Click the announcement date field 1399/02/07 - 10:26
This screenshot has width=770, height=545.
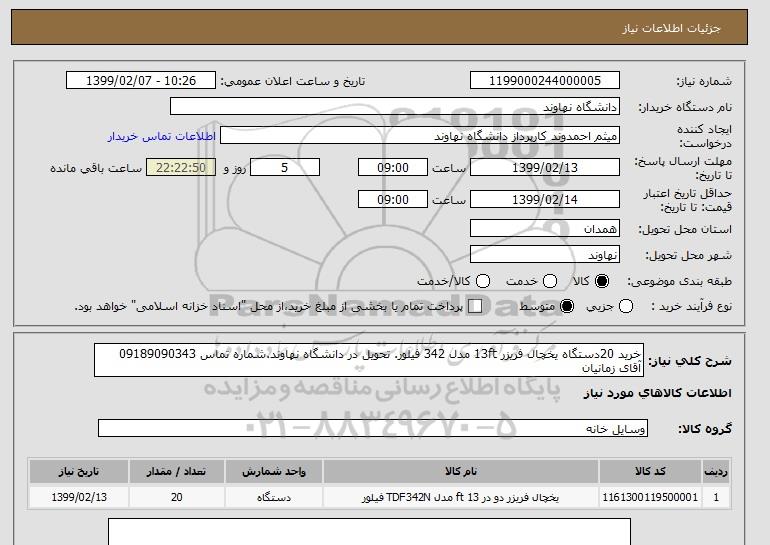(x=141, y=81)
